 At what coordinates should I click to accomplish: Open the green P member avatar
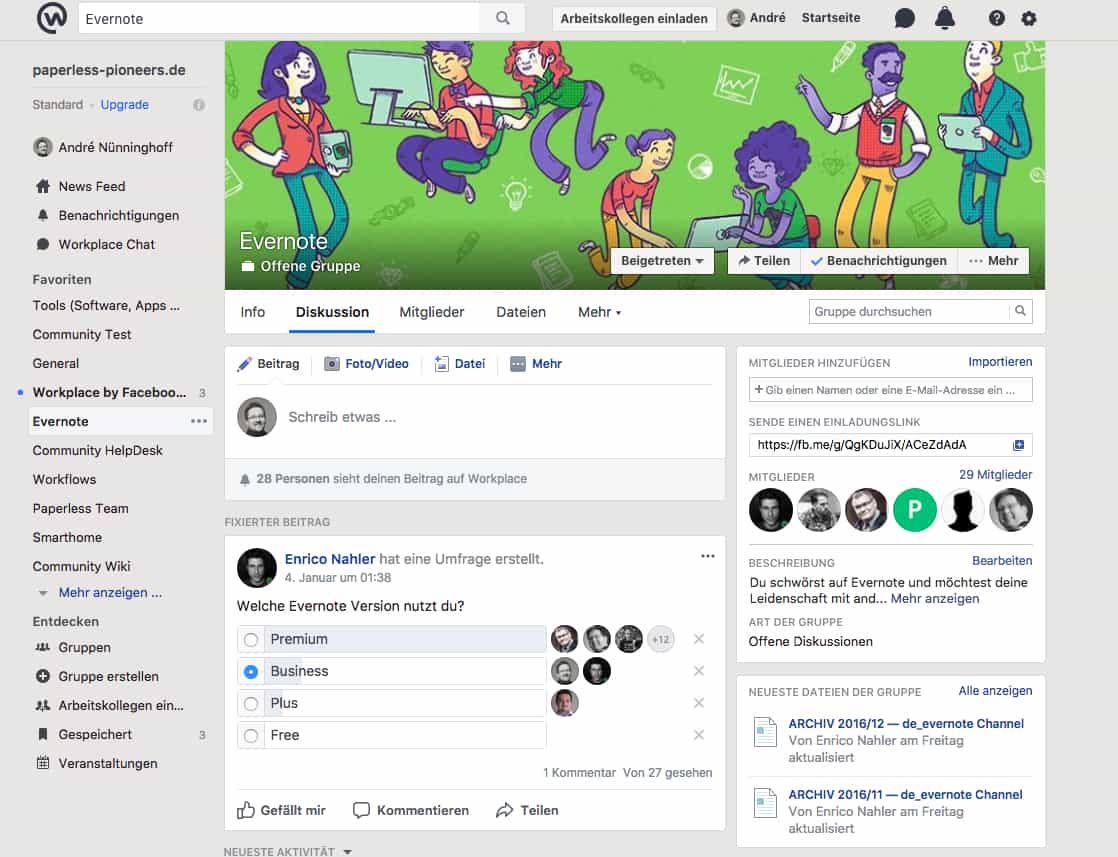click(x=915, y=510)
